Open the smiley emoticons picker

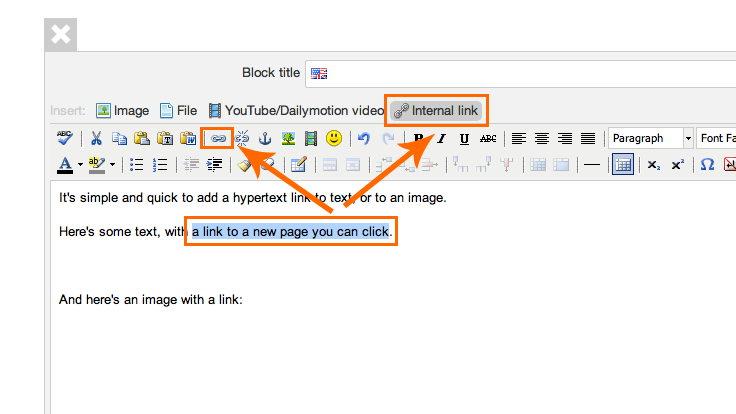(x=334, y=138)
